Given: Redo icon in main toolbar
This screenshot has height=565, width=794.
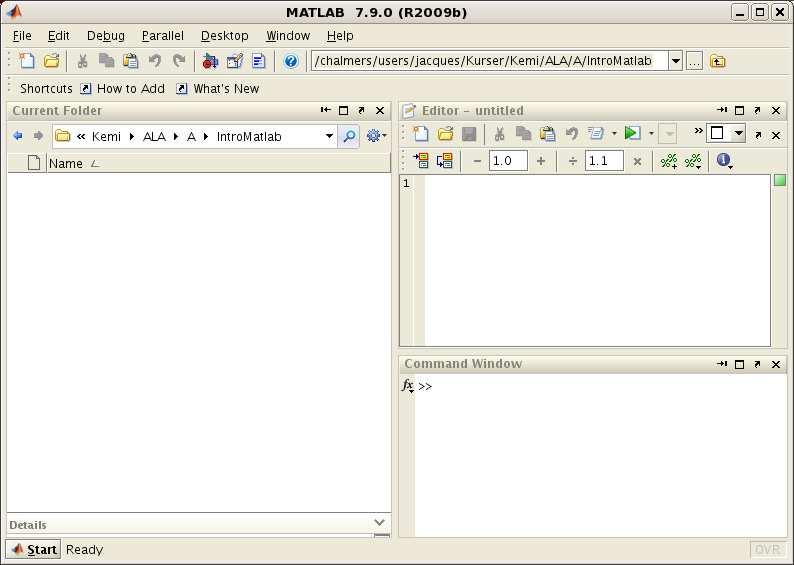Looking at the screenshot, I should pyautogui.click(x=179, y=61).
